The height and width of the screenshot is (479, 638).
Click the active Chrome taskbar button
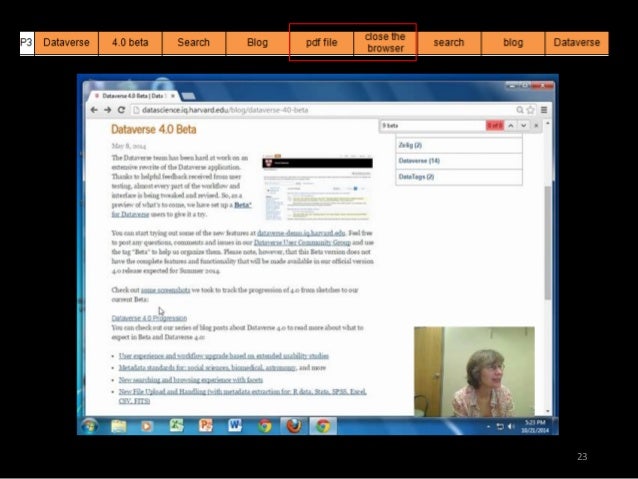[323, 426]
